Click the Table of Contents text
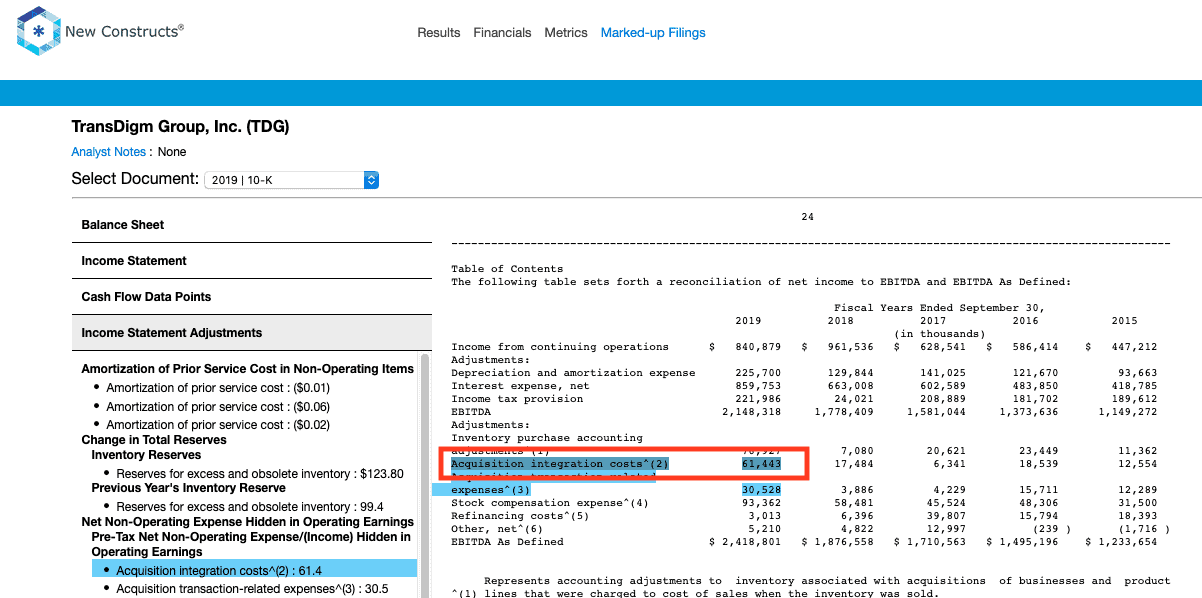This screenshot has height=598, width=1202. pyautogui.click(x=507, y=269)
